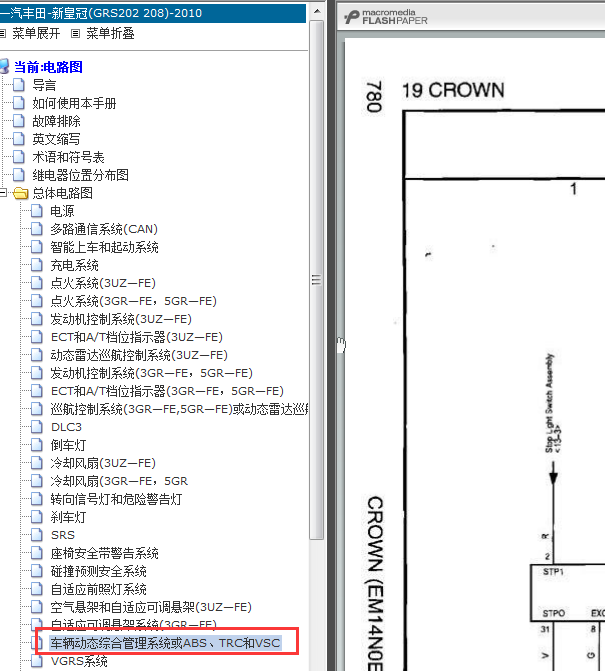Screen dimensions: 605x671
Task: Collapse all menus with 菜单折叠
Action: 110,33
